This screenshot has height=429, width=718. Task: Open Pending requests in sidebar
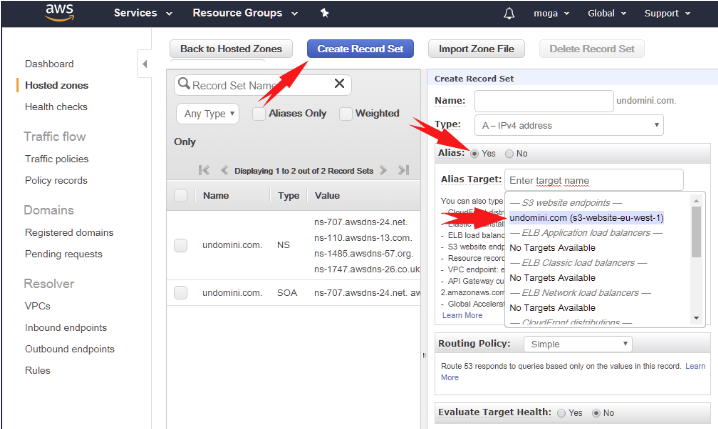pyautogui.click(x=64, y=254)
